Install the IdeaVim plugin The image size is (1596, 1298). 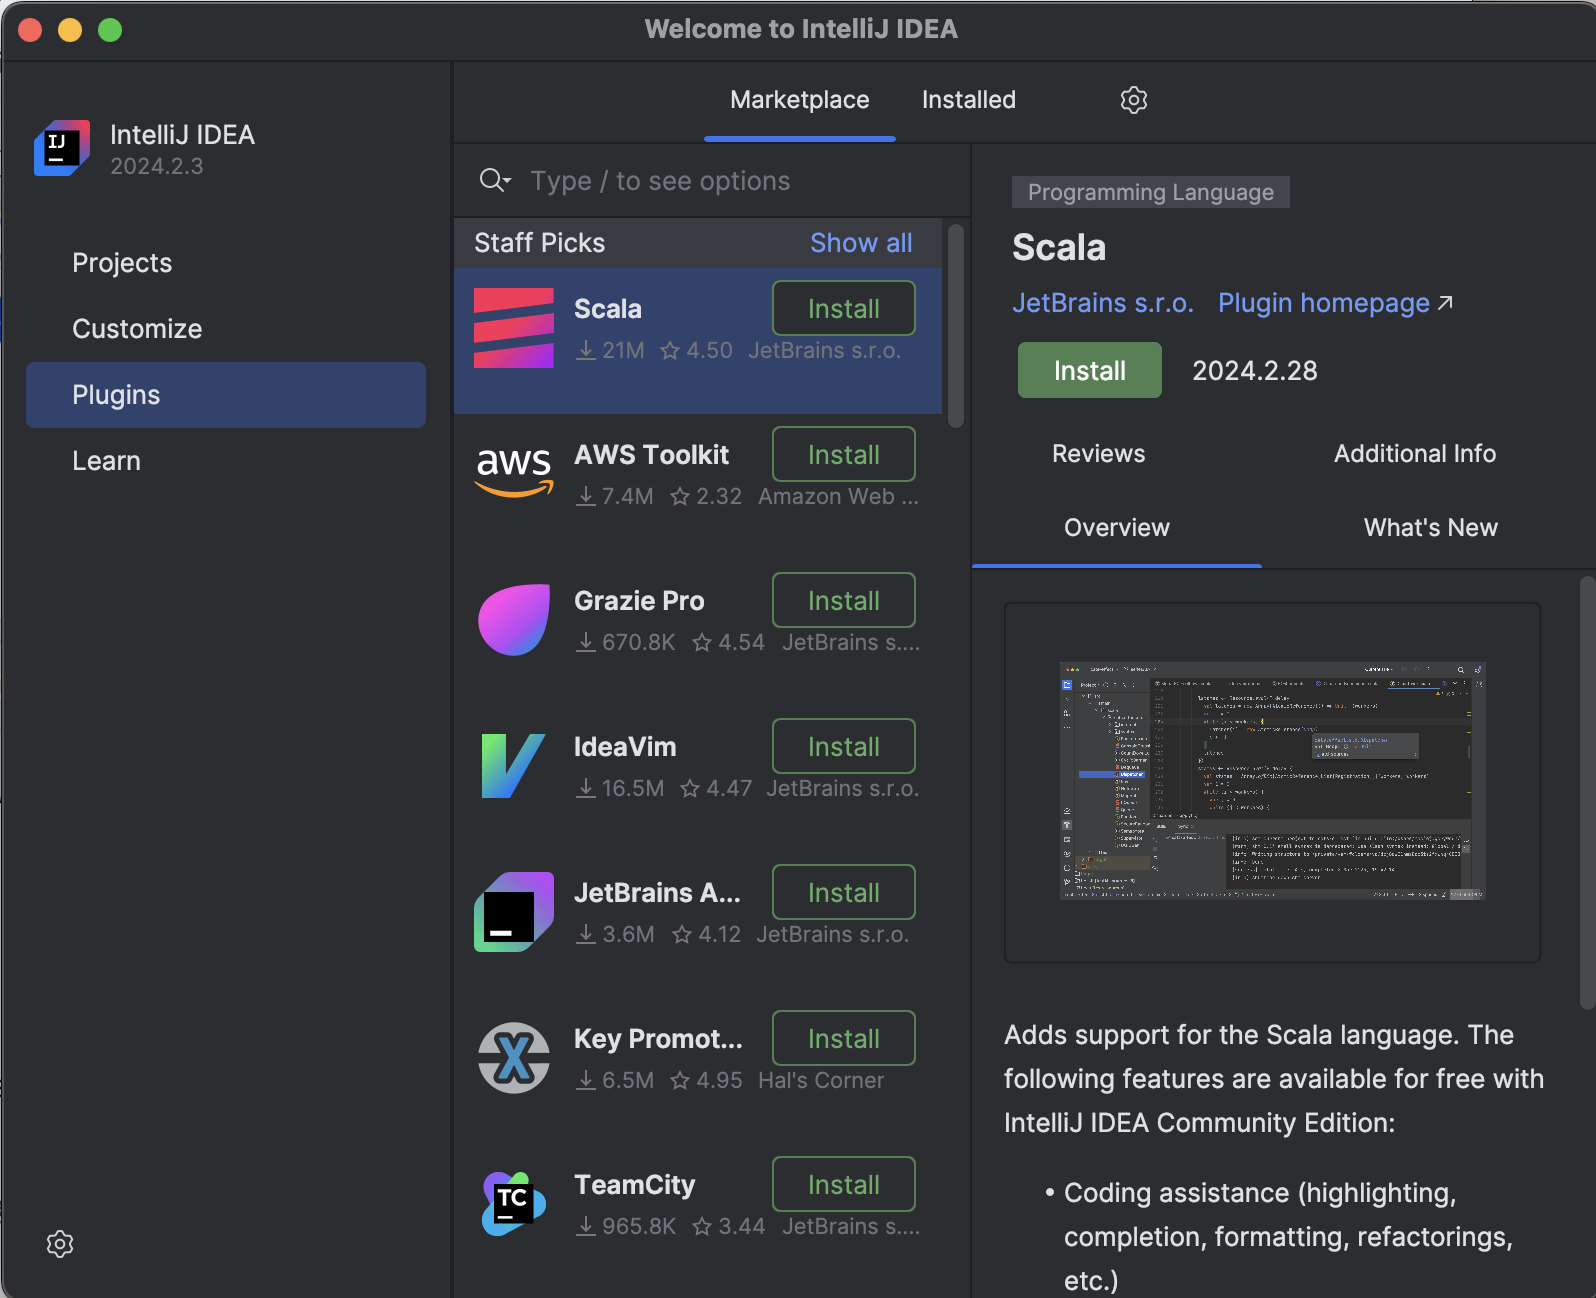coord(844,746)
